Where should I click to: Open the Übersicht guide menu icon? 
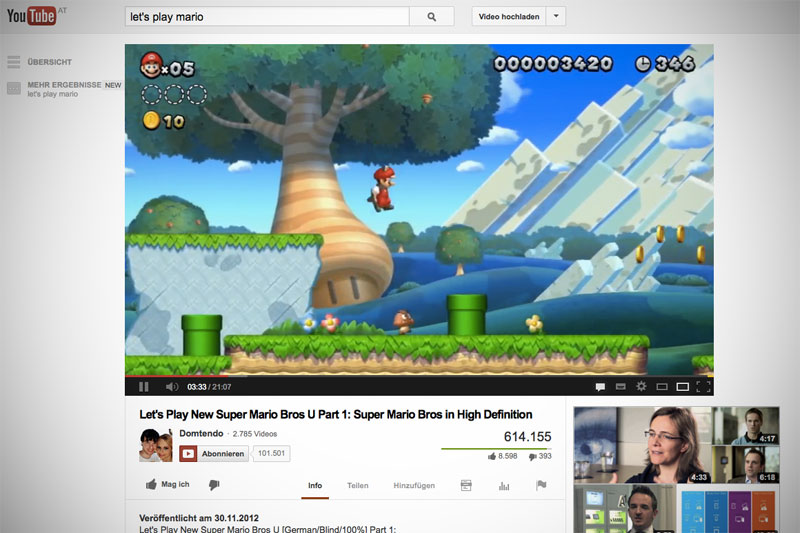pos(14,62)
